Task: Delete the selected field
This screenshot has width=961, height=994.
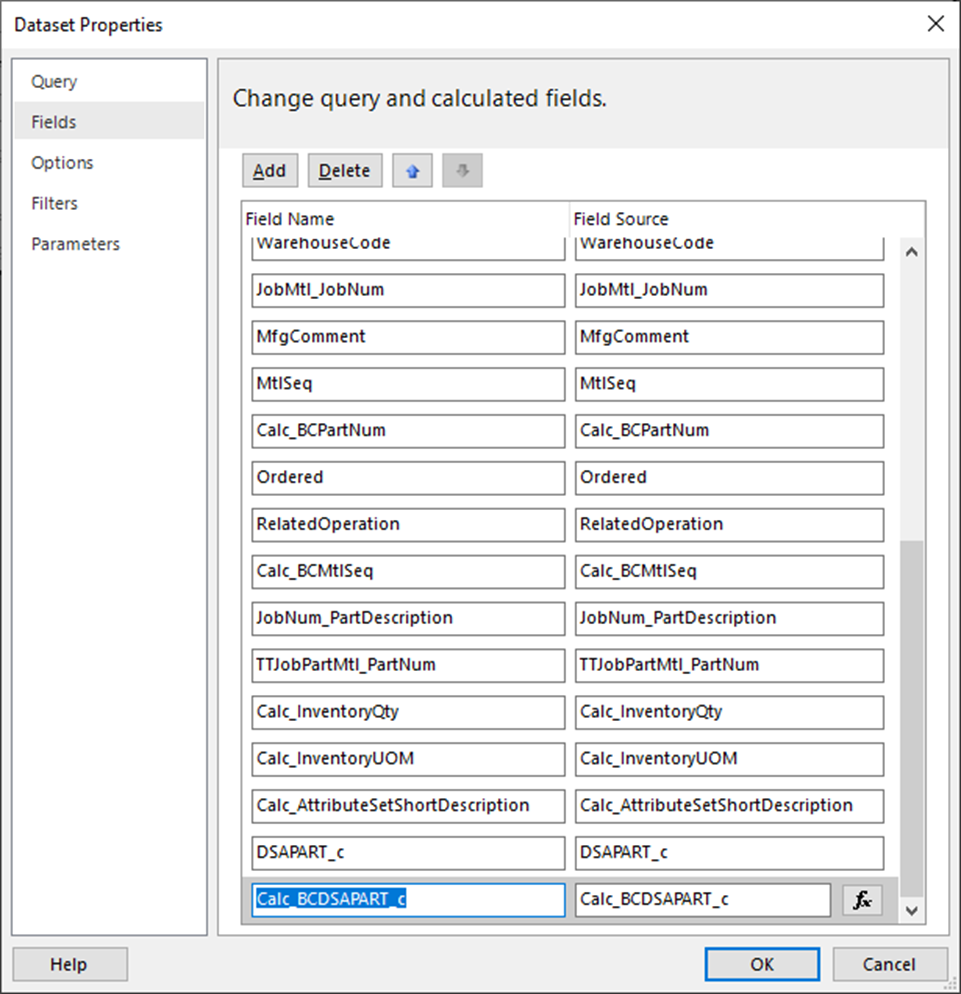Action: [344, 171]
